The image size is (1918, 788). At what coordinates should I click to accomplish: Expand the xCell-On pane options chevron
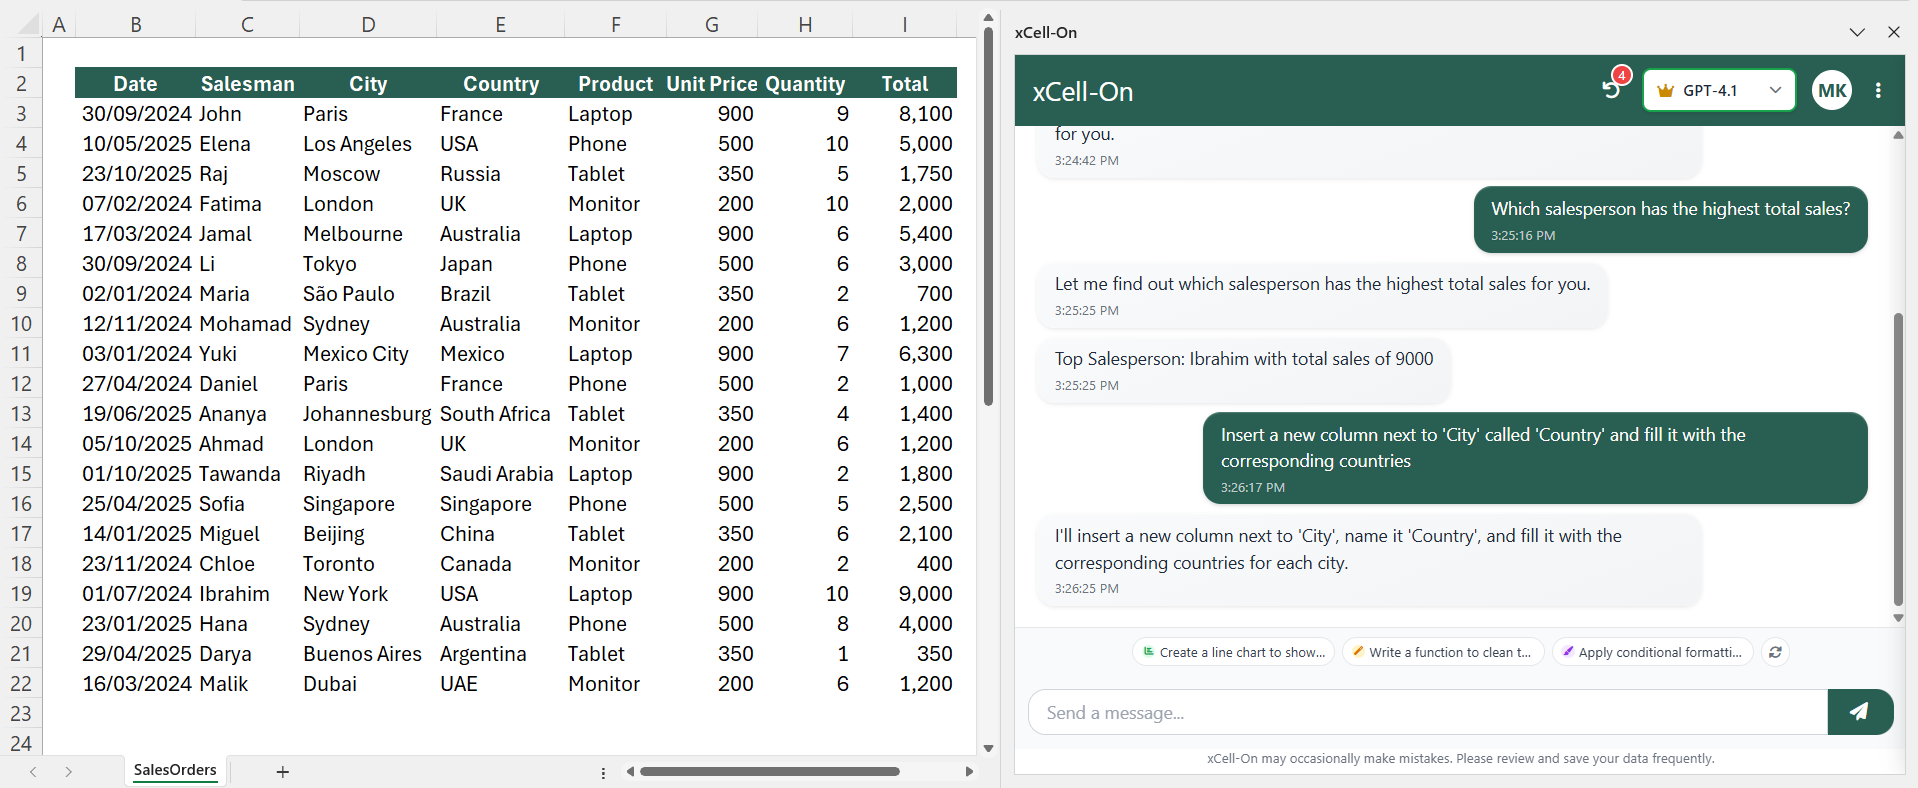coord(1857,32)
